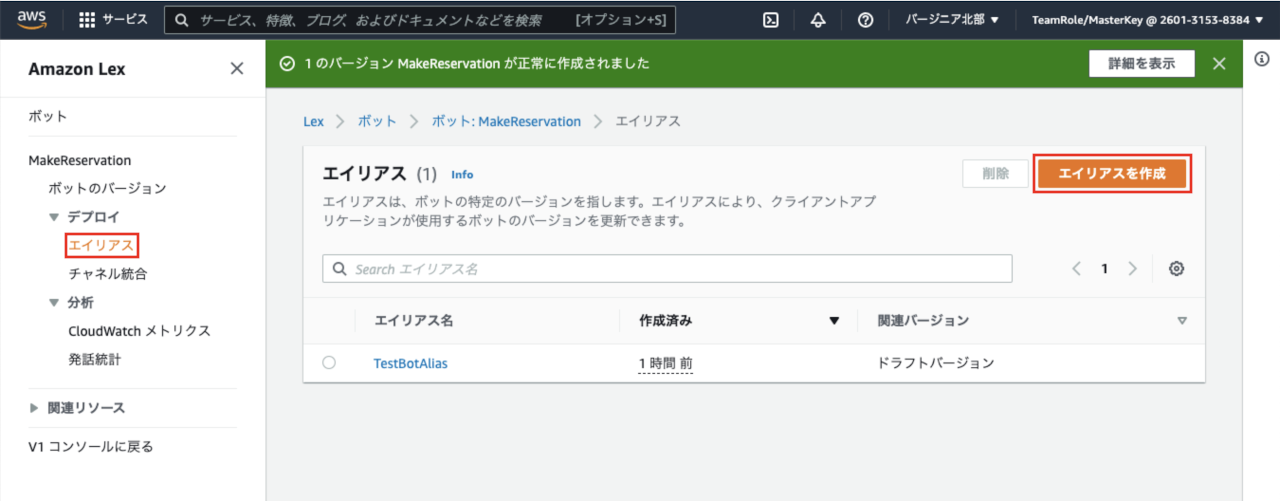The image size is (1280, 501).
Task: Click page number 1 in pagination
Action: coord(1105,269)
